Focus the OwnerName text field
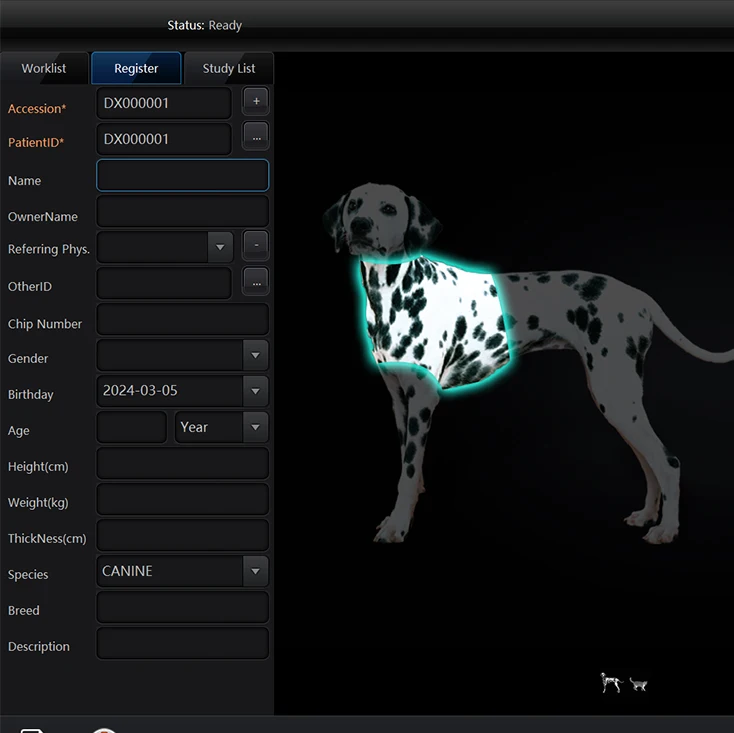The height and width of the screenshot is (733, 734). pos(182,212)
